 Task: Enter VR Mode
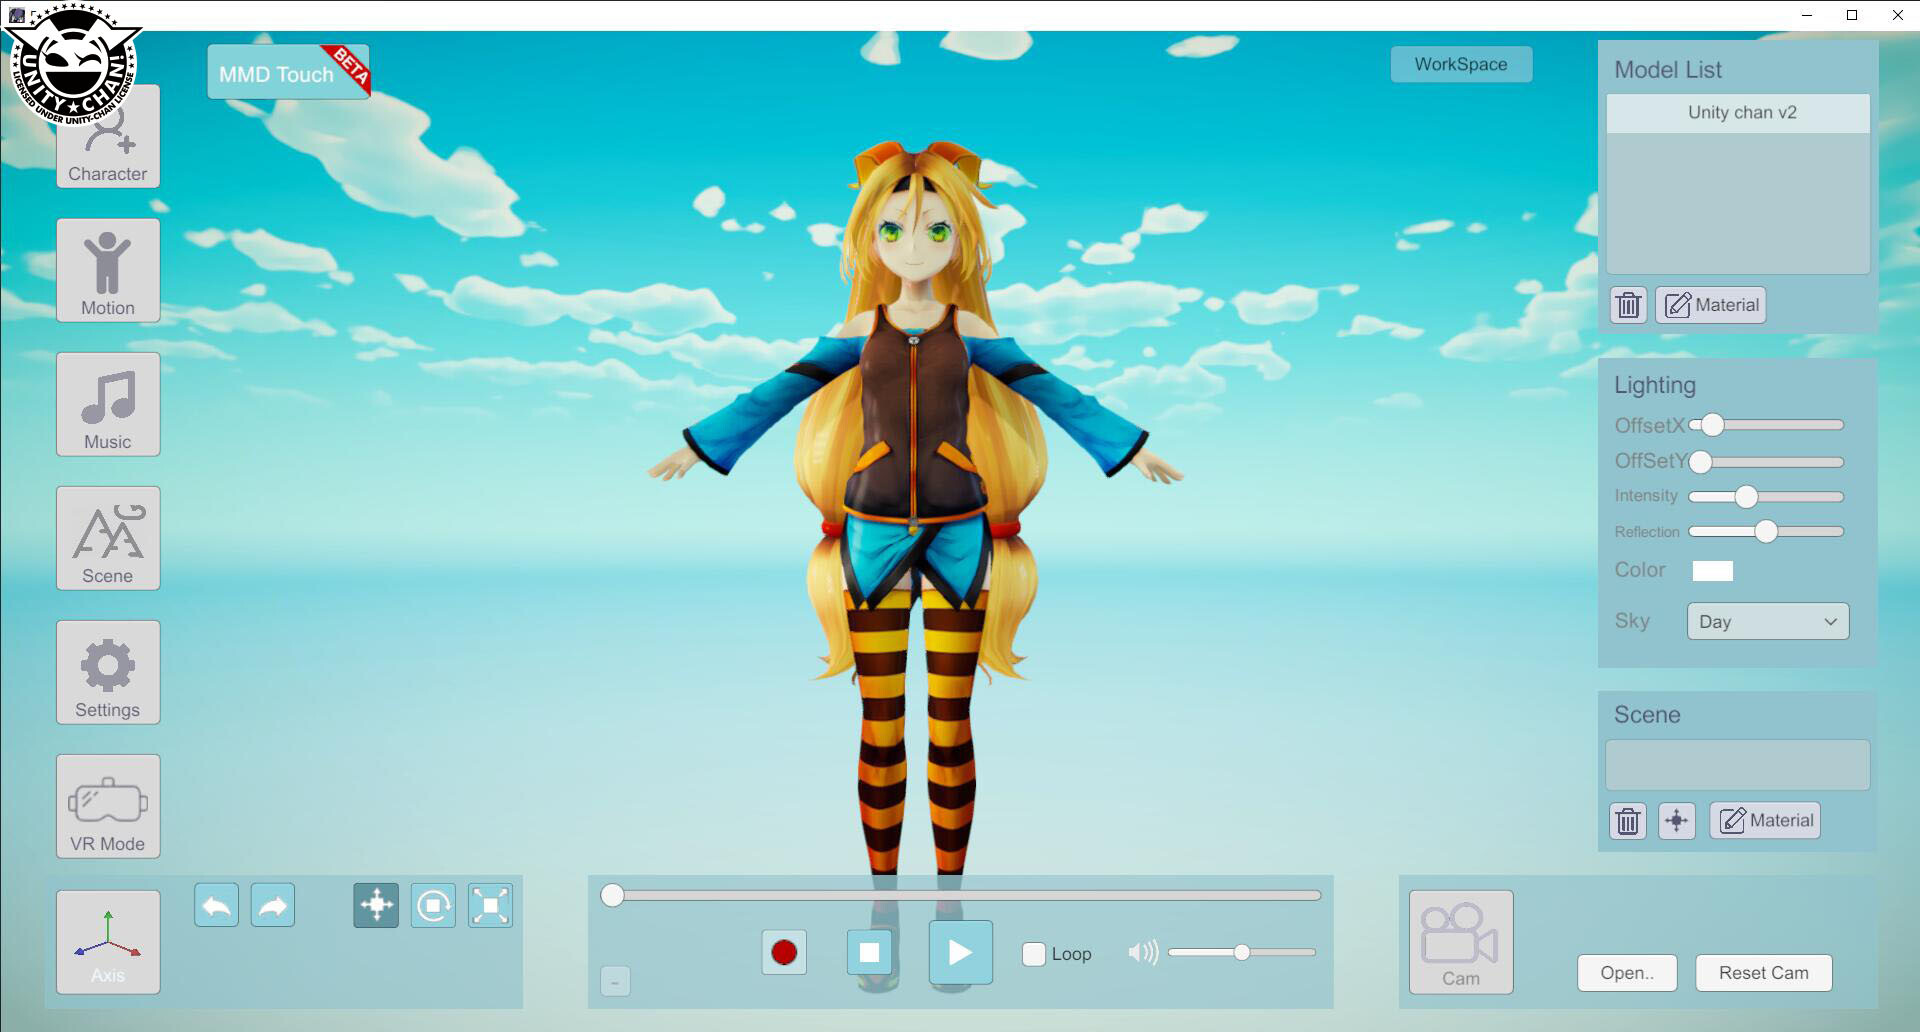[x=107, y=806]
